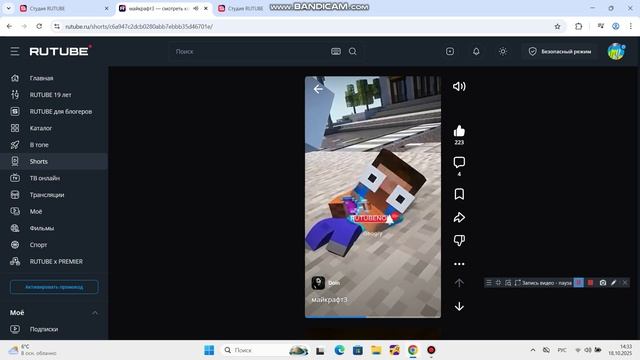Open the on-screen keyboard icon in search
Screen dimensions: 640x360
coord(336,51)
